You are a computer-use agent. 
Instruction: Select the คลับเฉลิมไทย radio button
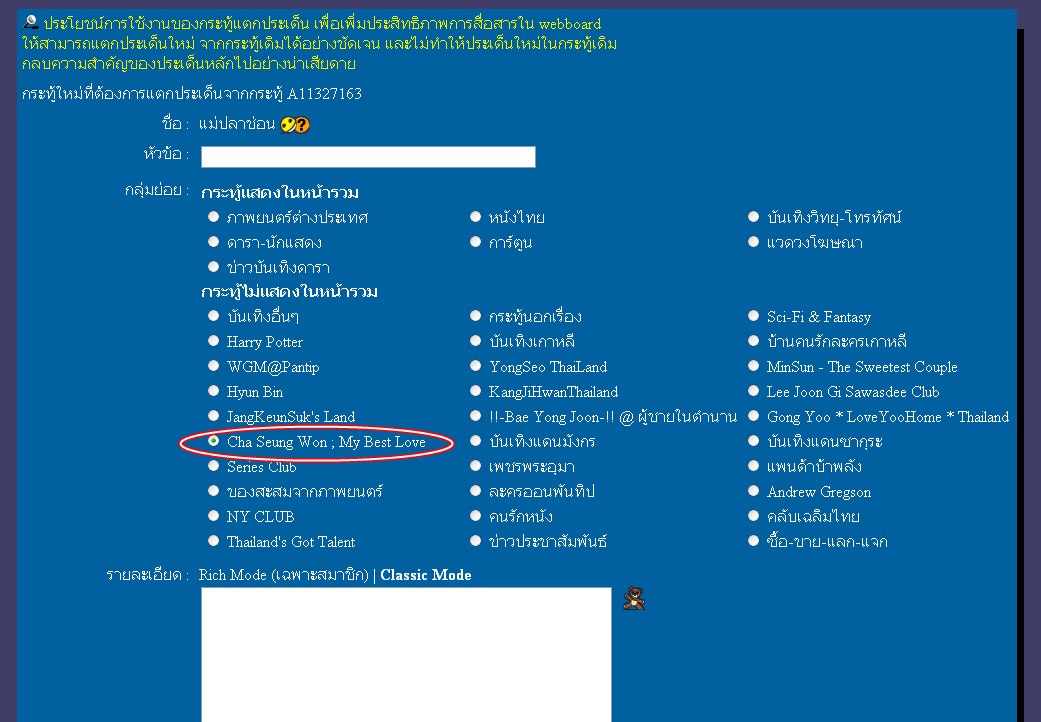(754, 516)
